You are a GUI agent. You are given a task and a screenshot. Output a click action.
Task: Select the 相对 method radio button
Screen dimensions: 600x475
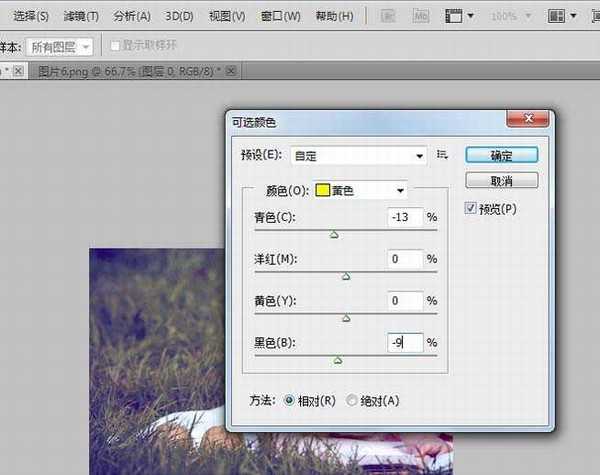click(x=290, y=401)
